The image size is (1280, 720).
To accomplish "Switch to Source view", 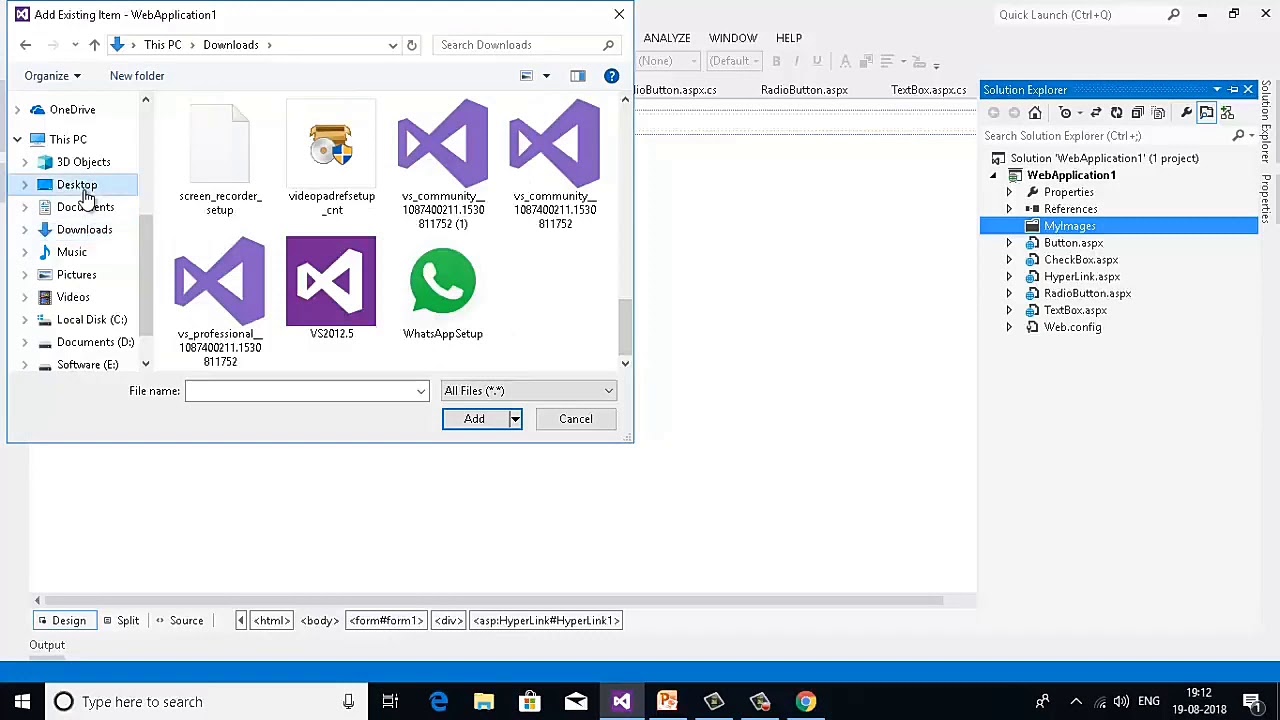I will pyautogui.click(x=179, y=621).
